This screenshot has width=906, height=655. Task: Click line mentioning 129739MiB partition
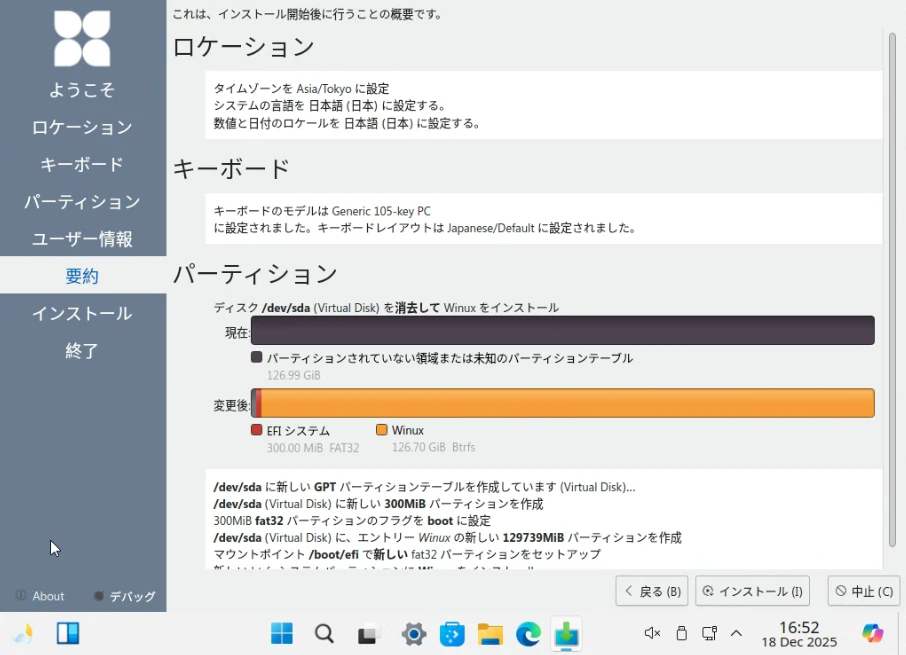click(x=447, y=537)
